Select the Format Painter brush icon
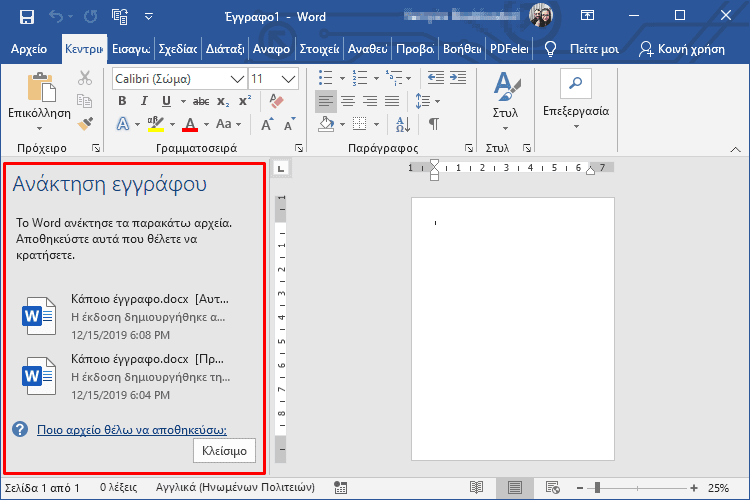 click(x=85, y=124)
